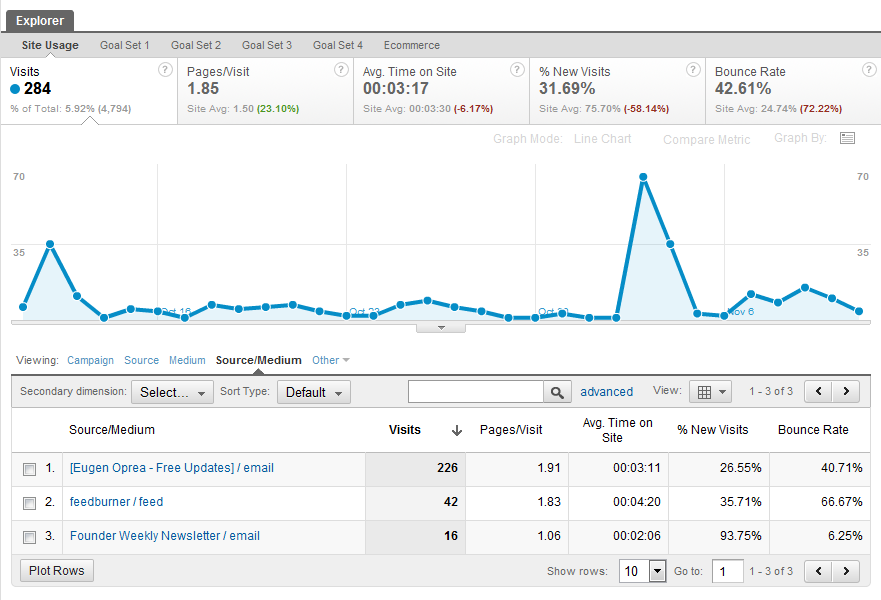
Task: Open the advanced search link
Action: tap(606, 391)
